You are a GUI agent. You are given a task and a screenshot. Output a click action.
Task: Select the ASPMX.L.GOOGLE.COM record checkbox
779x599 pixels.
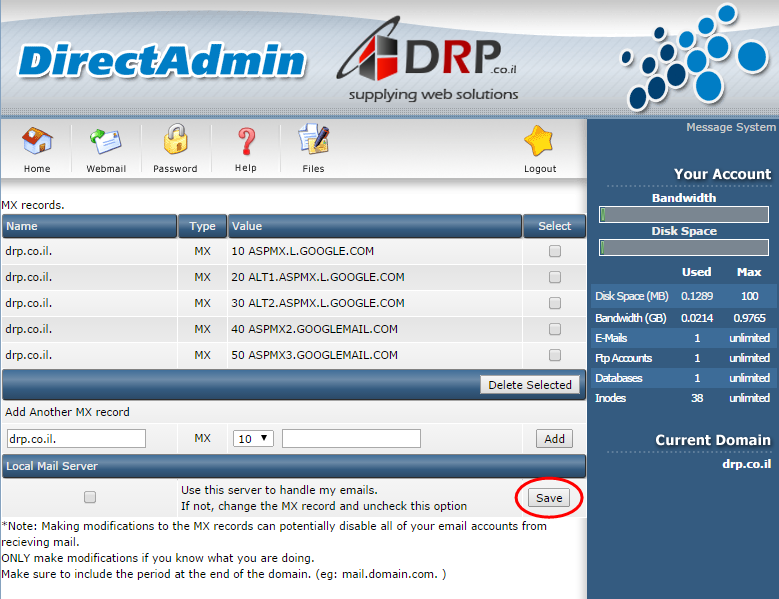coord(555,252)
